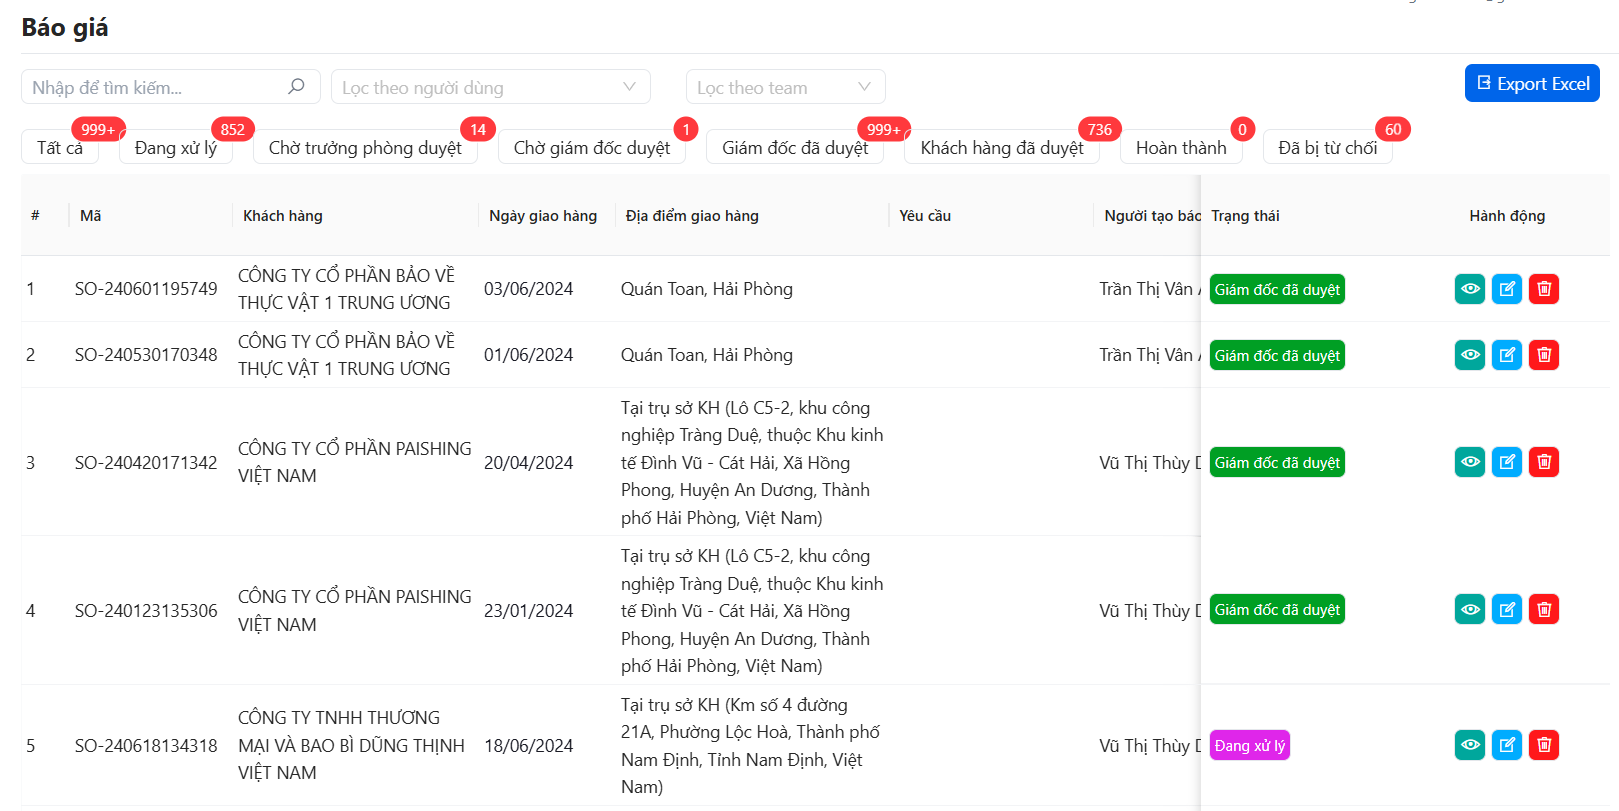Viewport: 1619px width, 811px height.
Task: Click the search magnifier icon
Action: 296,87
